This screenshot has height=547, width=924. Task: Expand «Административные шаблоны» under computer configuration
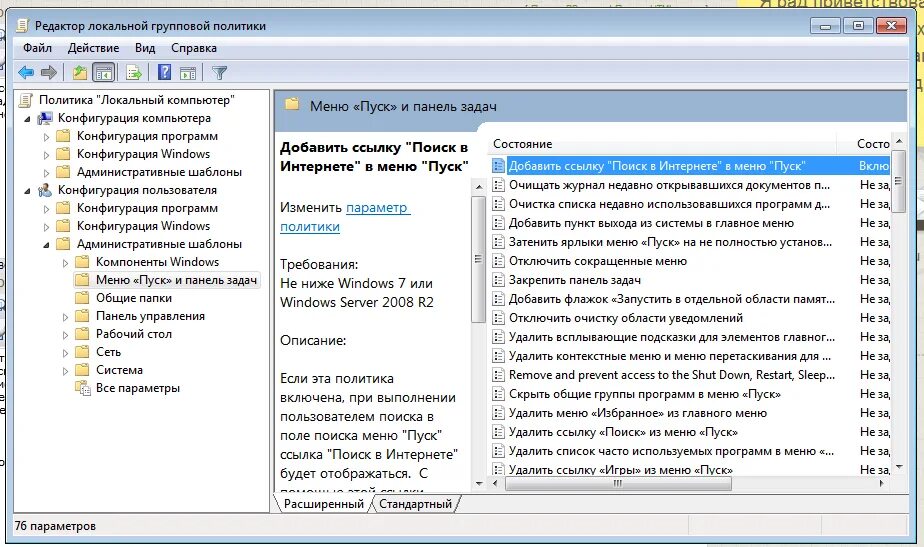click(46, 173)
